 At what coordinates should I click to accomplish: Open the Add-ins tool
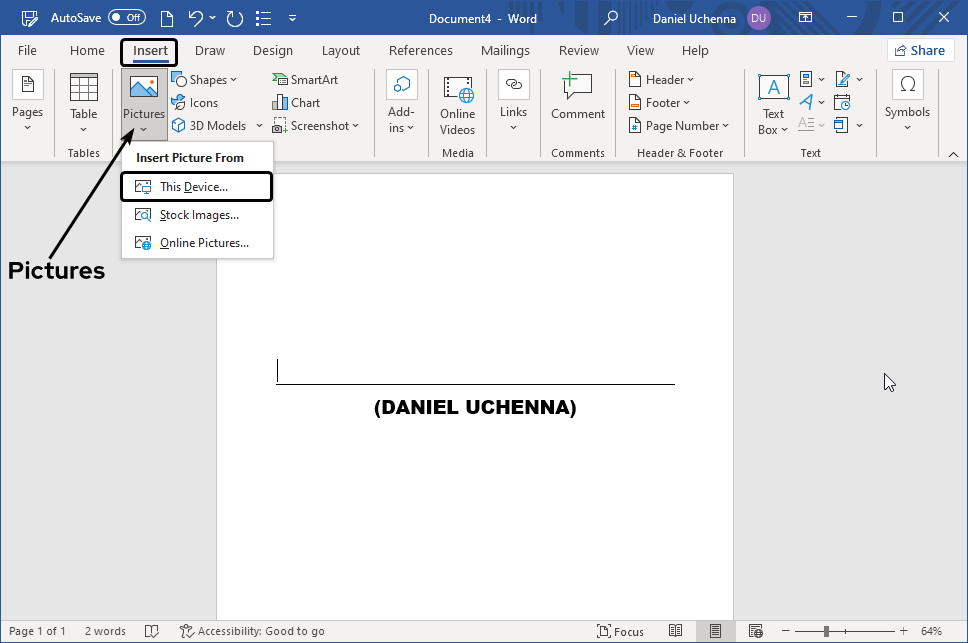tap(401, 100)
